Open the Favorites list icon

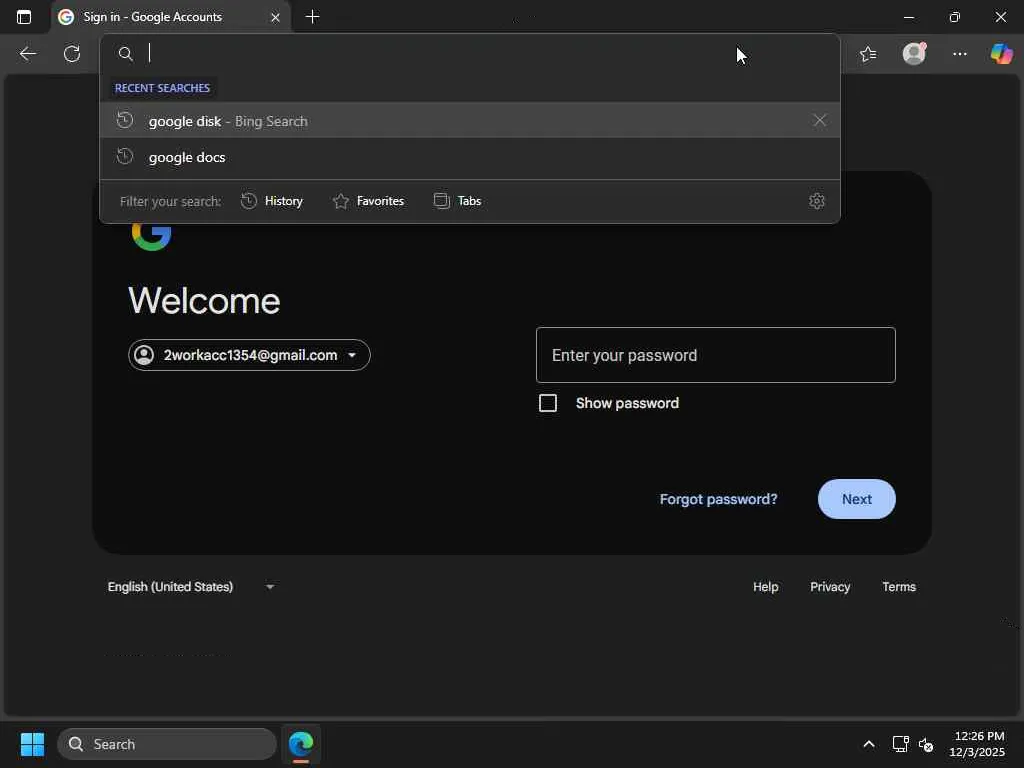pos(868,54)
